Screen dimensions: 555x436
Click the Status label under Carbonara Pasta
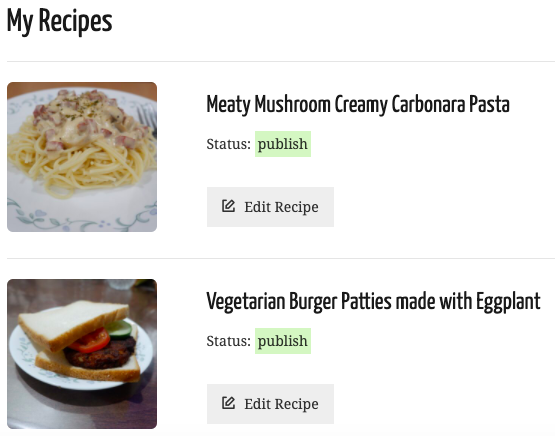(x=229, y=144)
